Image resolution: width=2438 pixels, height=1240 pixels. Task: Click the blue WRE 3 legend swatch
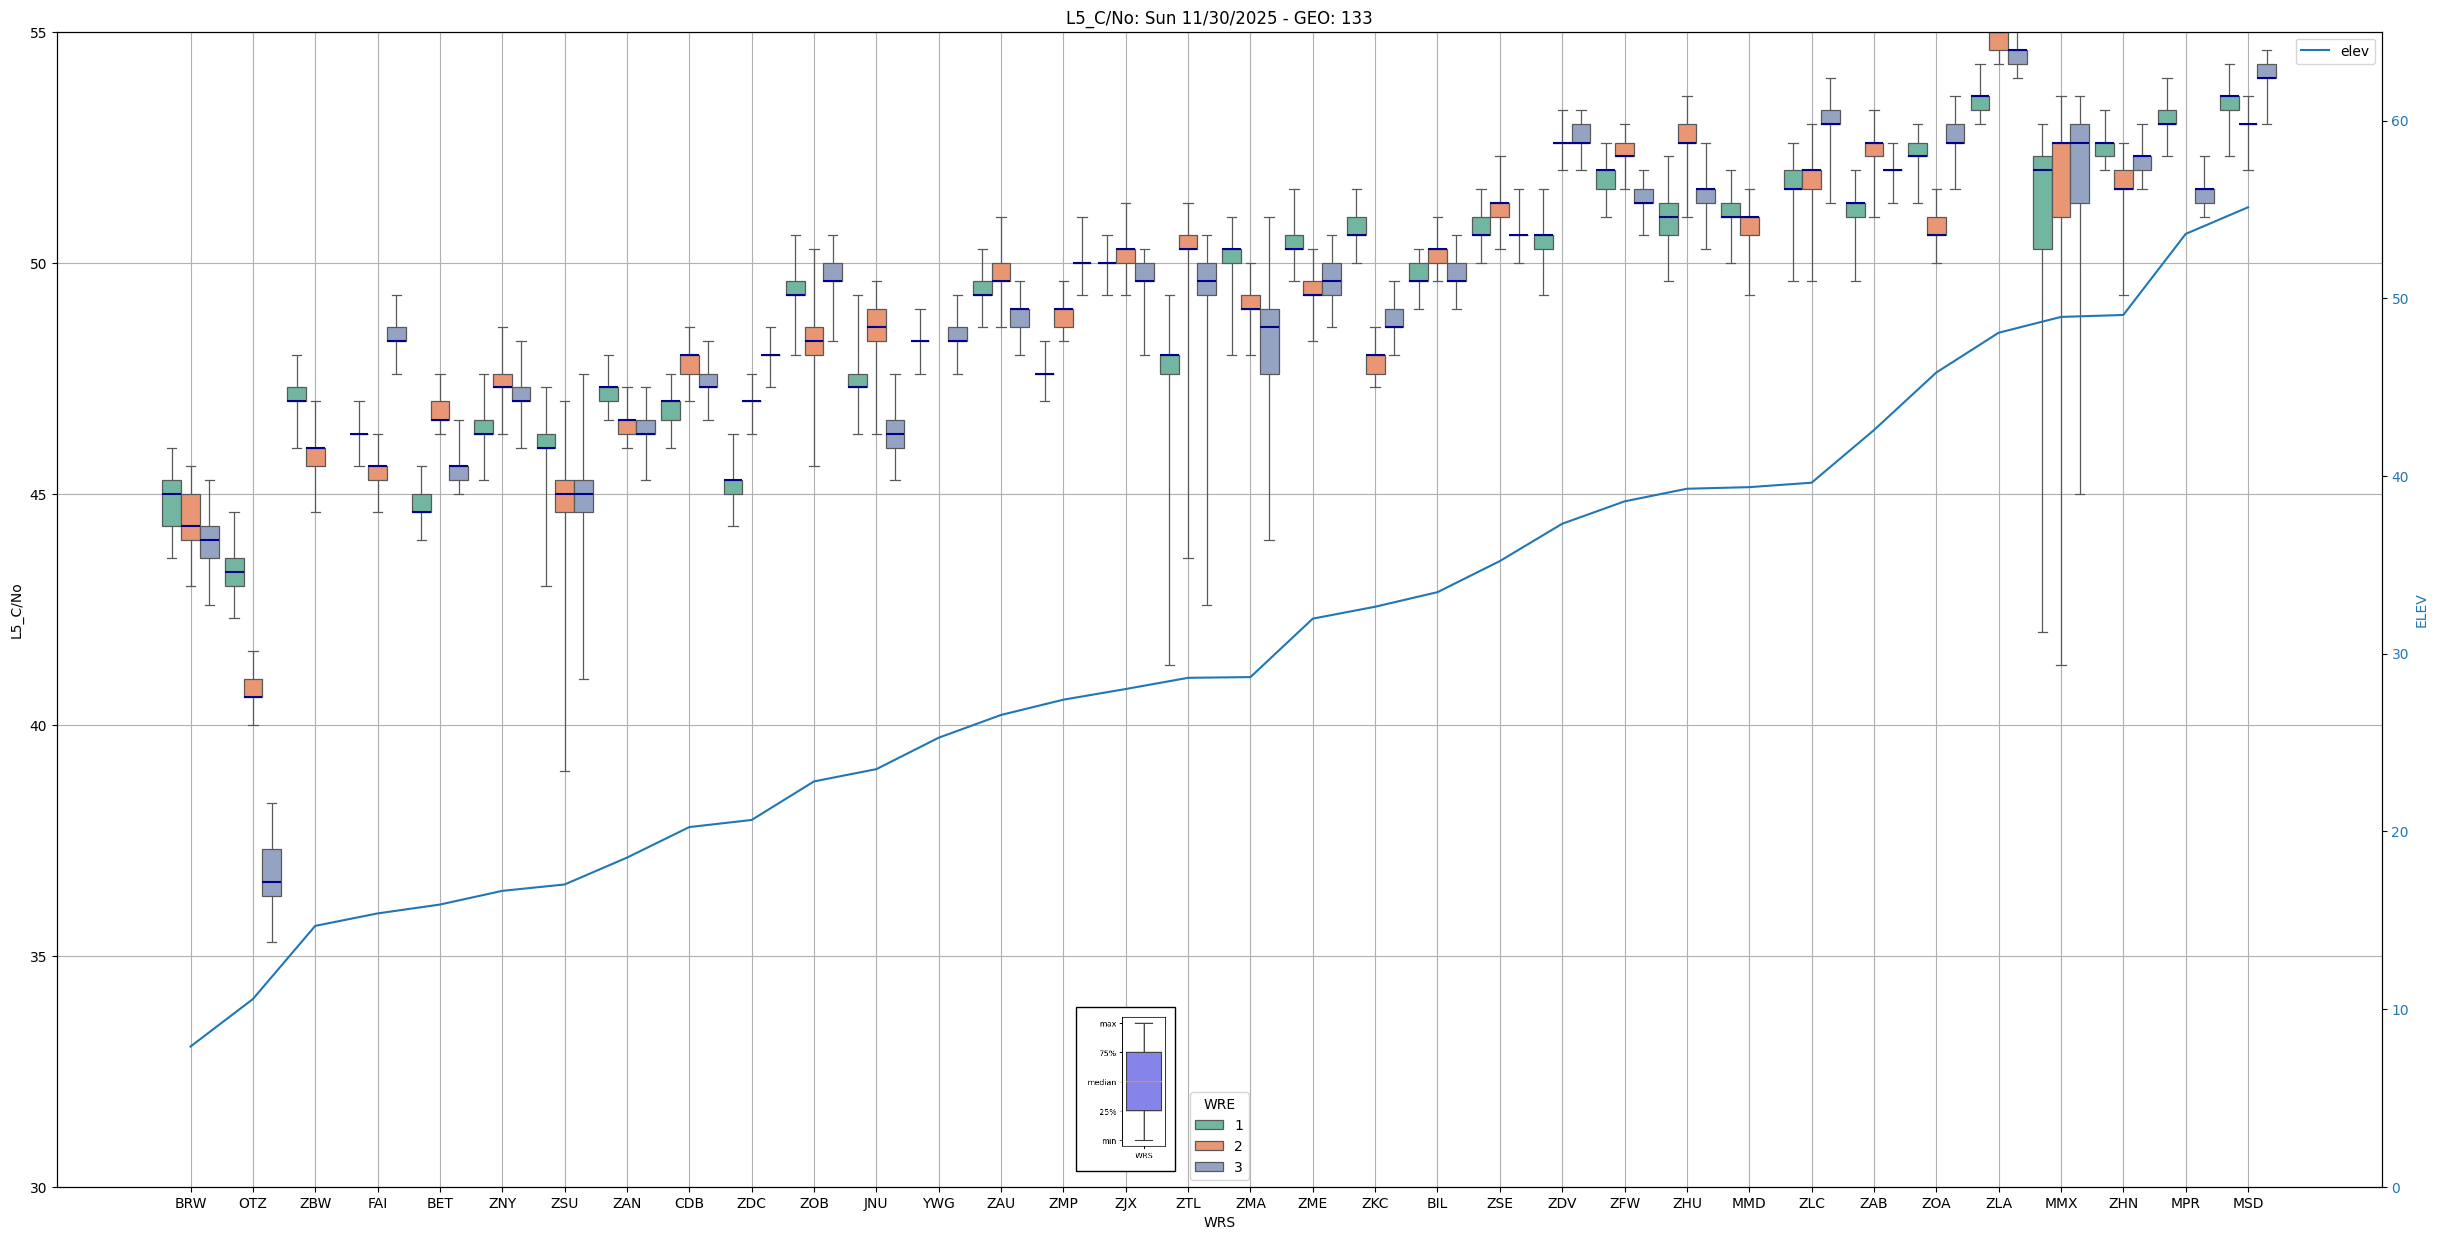point(1208,1167)
